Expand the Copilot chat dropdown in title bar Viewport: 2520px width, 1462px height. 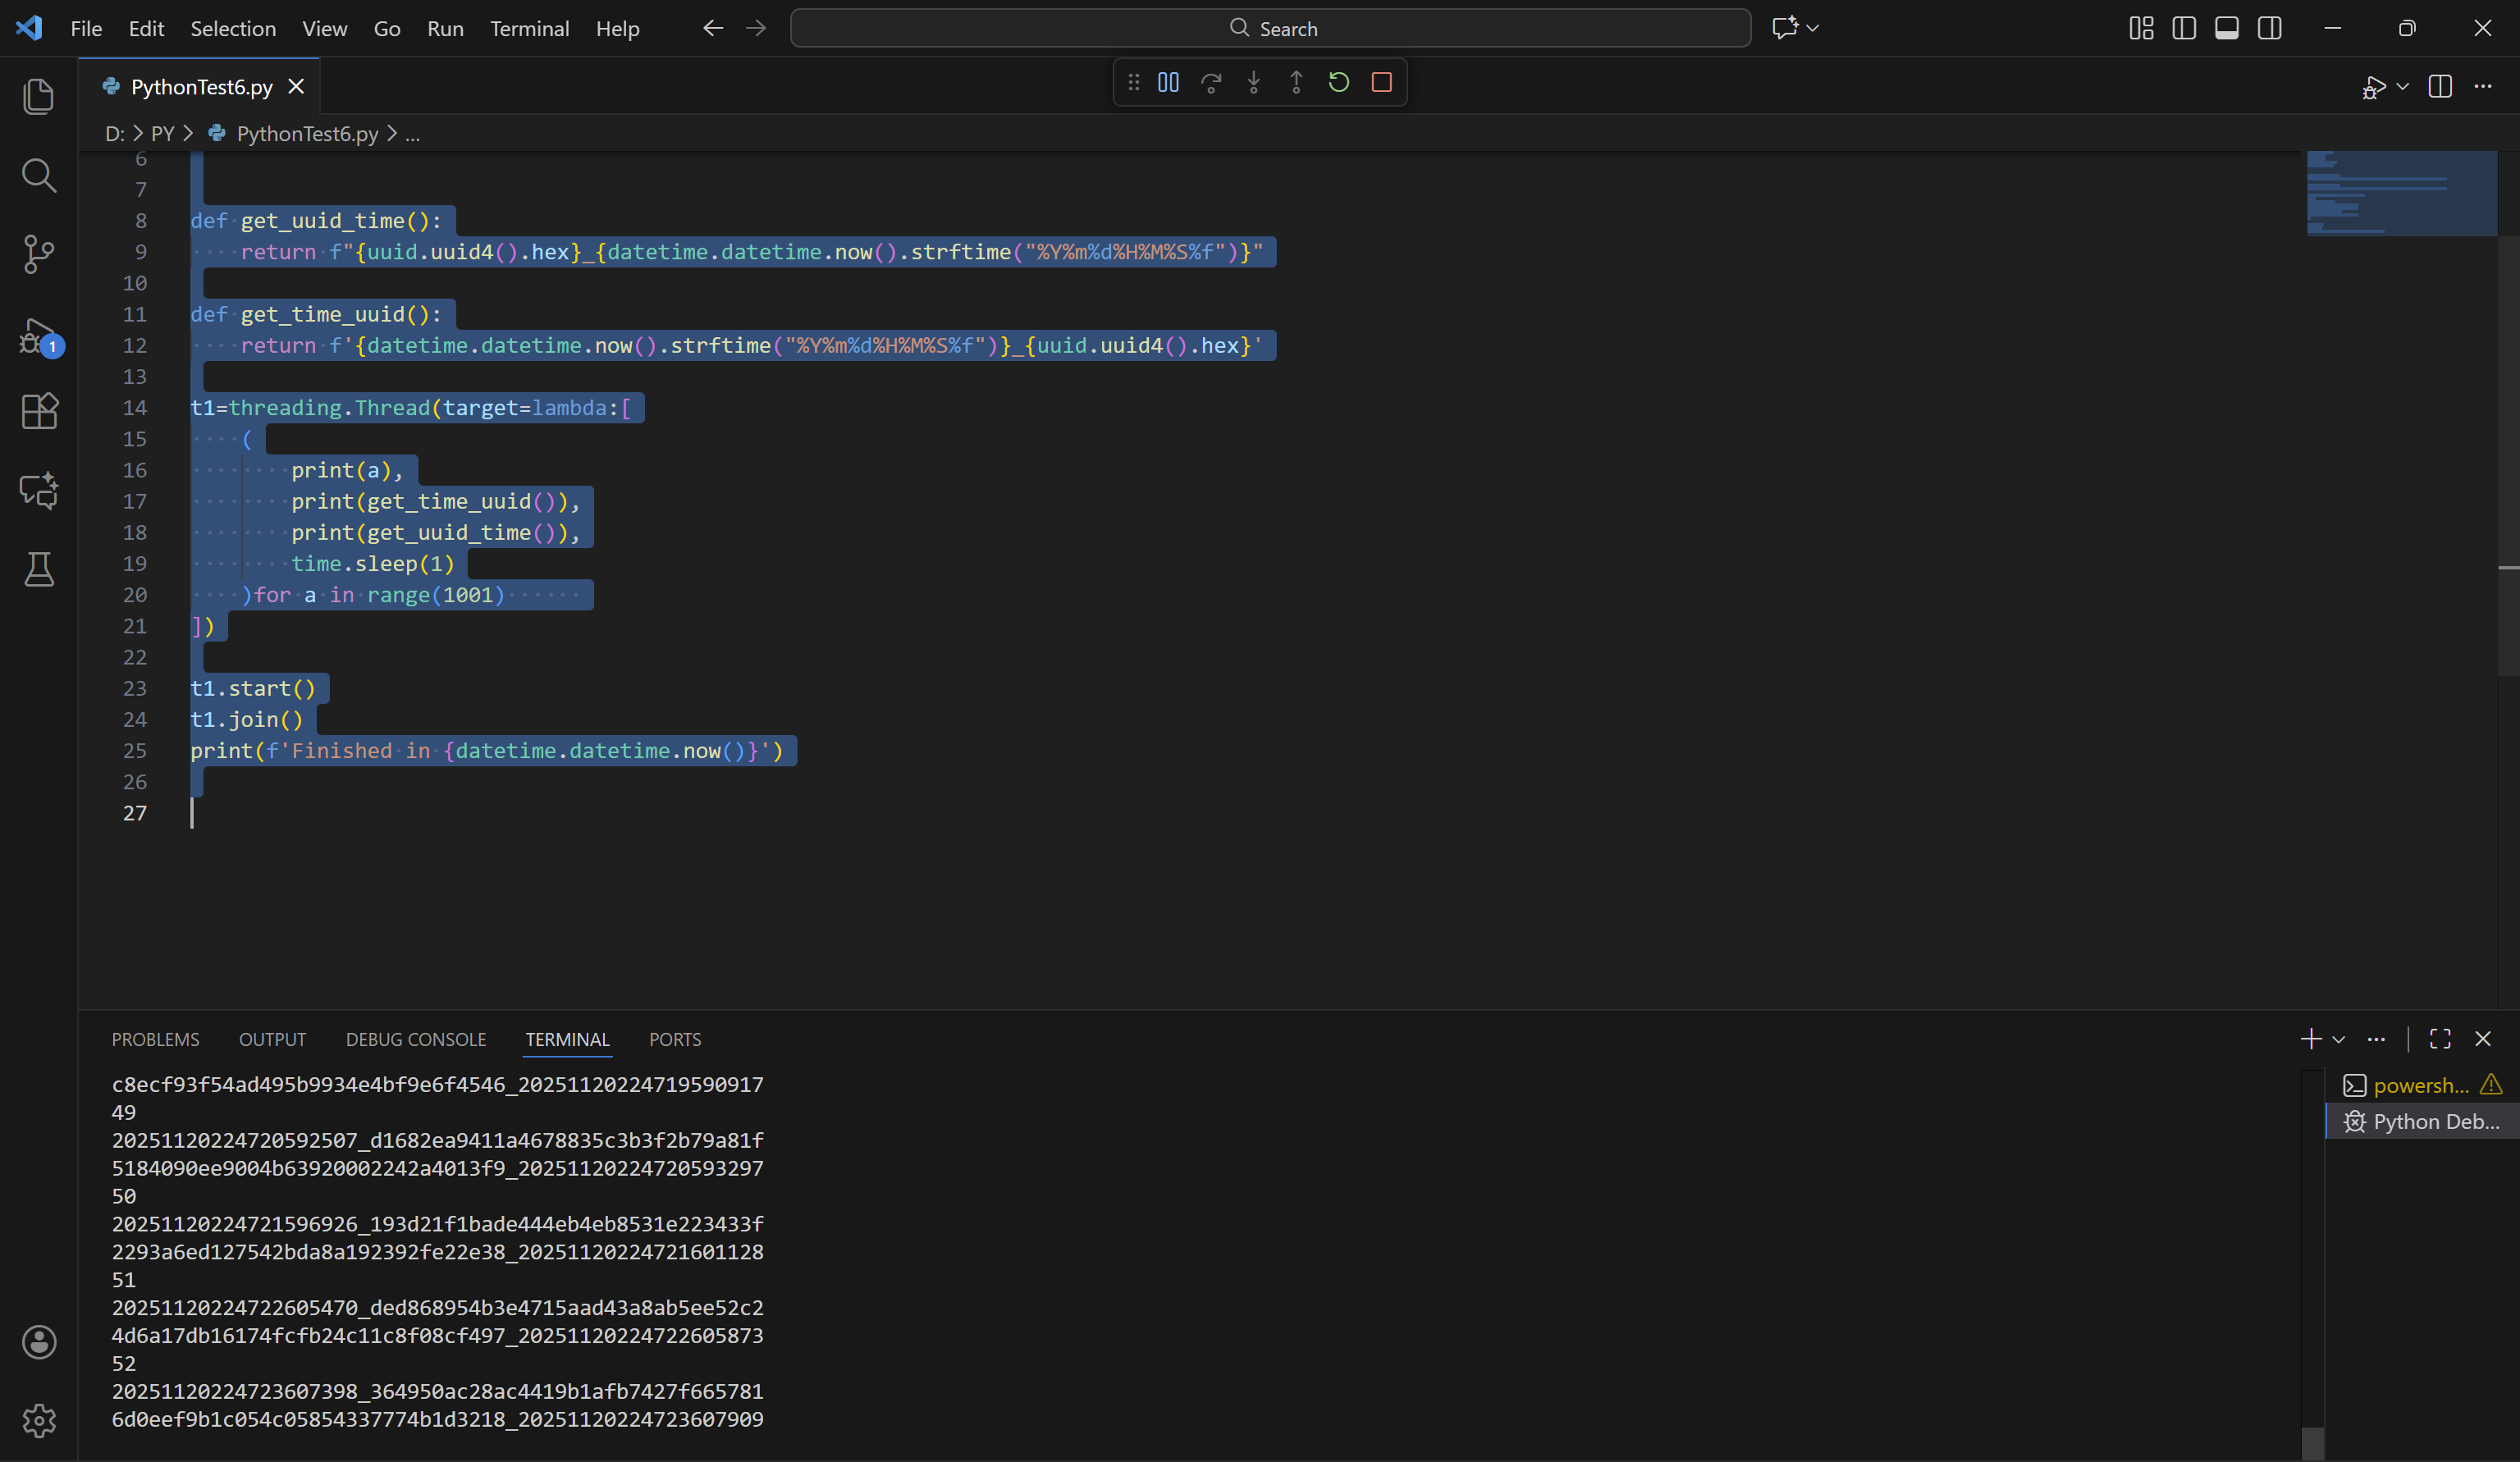pos(1813,28)
